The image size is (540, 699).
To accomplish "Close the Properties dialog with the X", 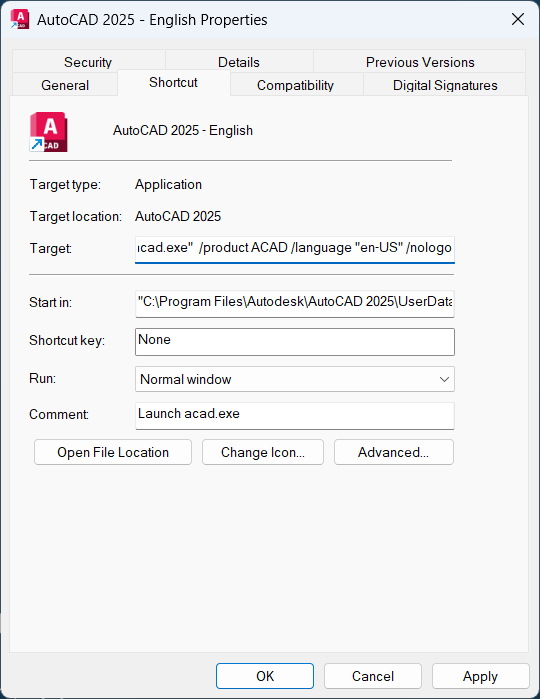I will coord(518,19).
